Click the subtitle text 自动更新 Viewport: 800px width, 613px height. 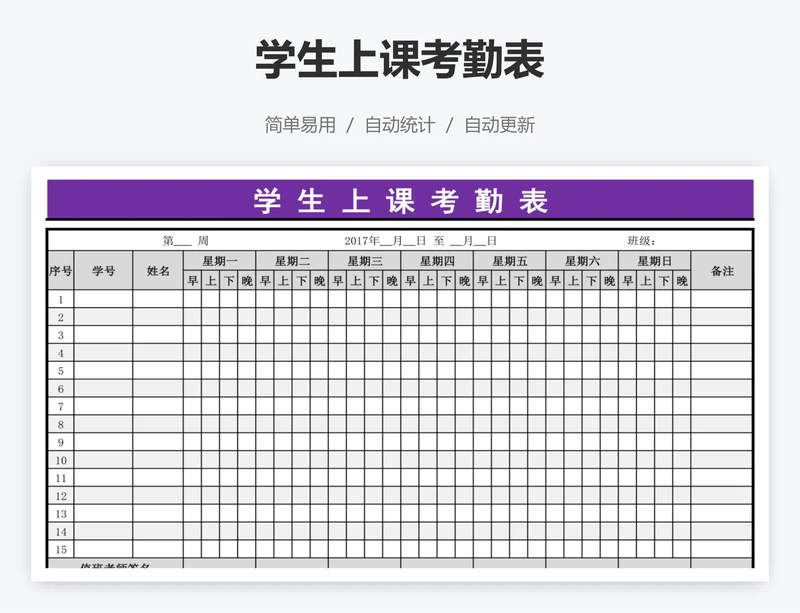click(499, 125)
